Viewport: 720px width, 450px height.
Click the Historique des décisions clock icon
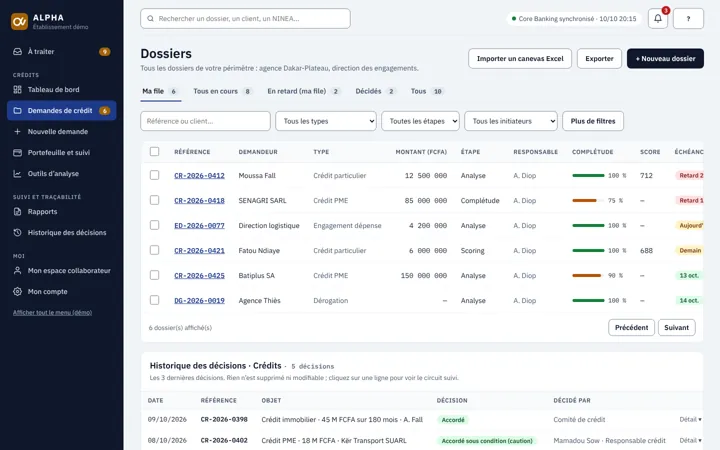point(17,232)
